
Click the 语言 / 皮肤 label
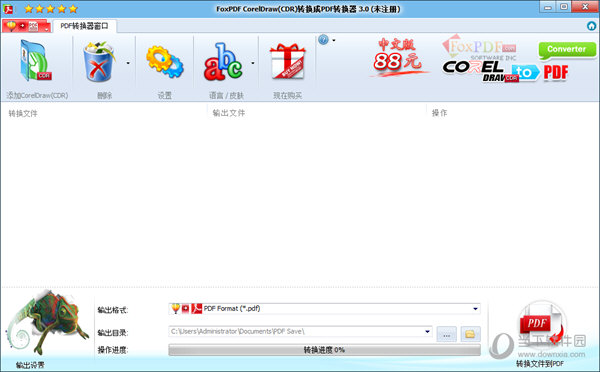pos(226,95)
